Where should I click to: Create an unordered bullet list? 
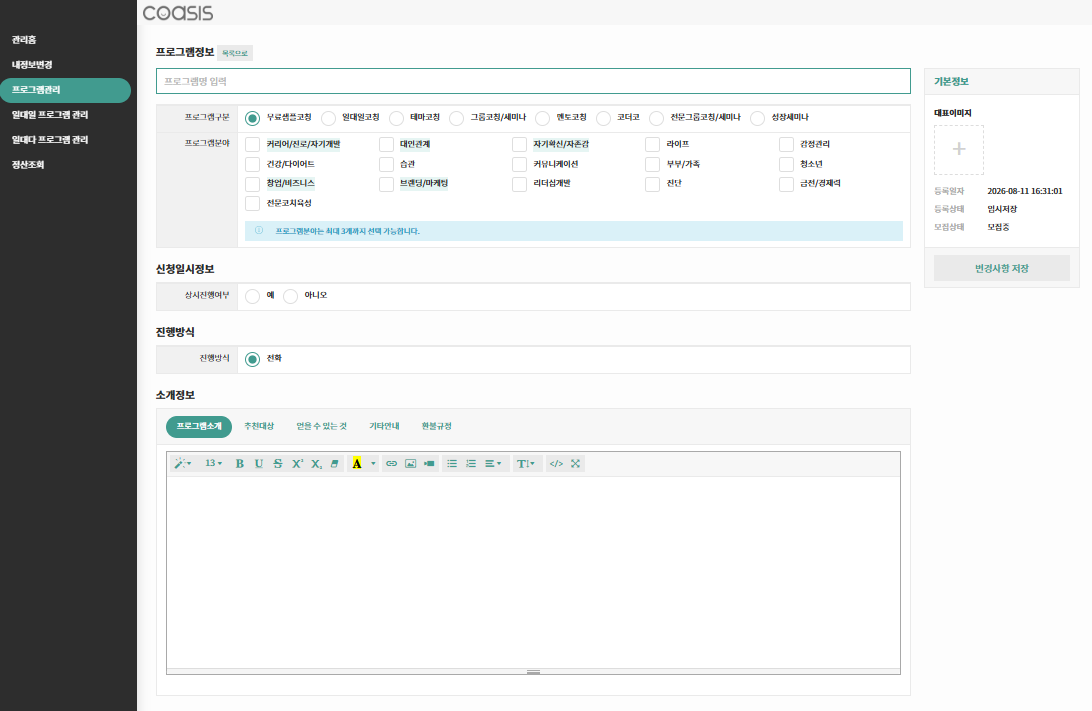click(x=452, y=464)
